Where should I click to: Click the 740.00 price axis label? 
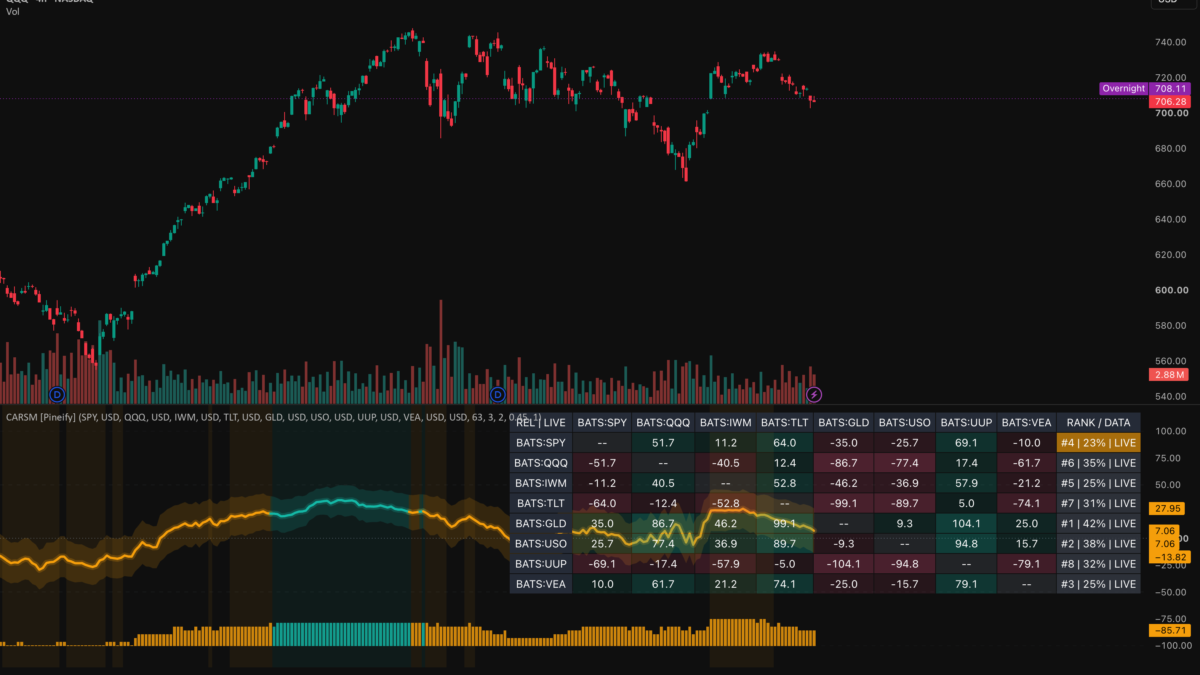(1170, 42)
